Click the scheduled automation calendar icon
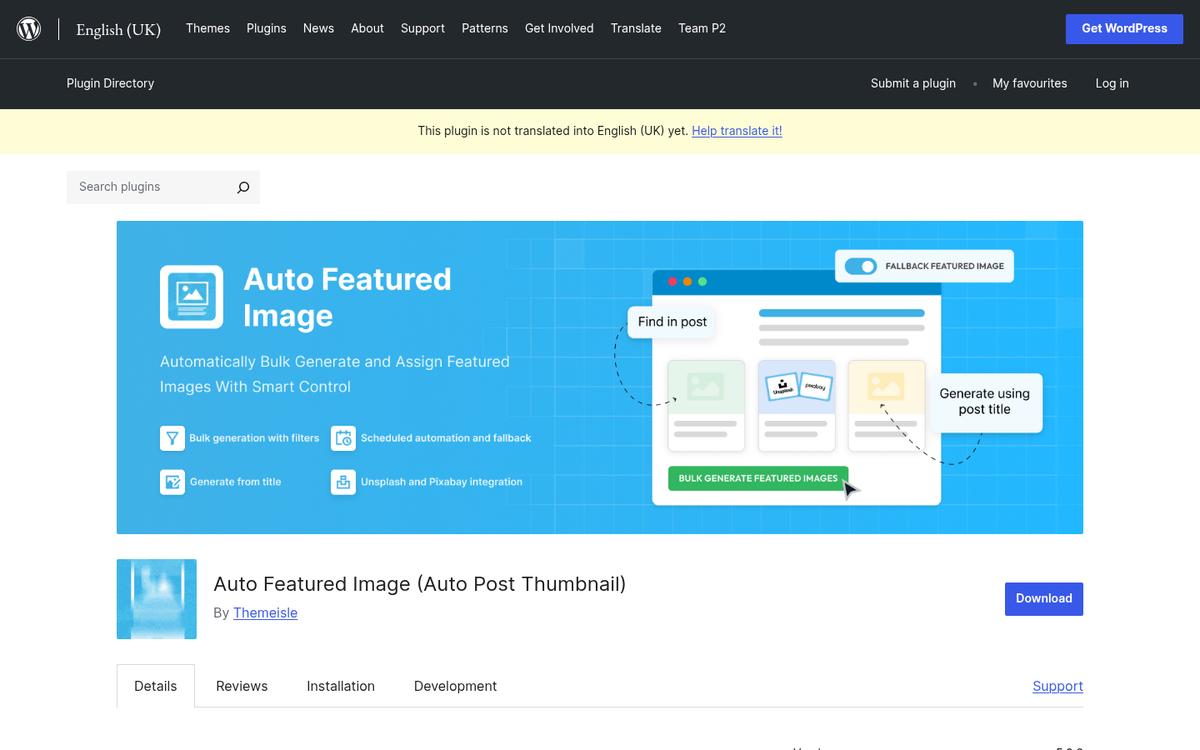Viewport: 1200px width, 750px height. pos(343,437)
